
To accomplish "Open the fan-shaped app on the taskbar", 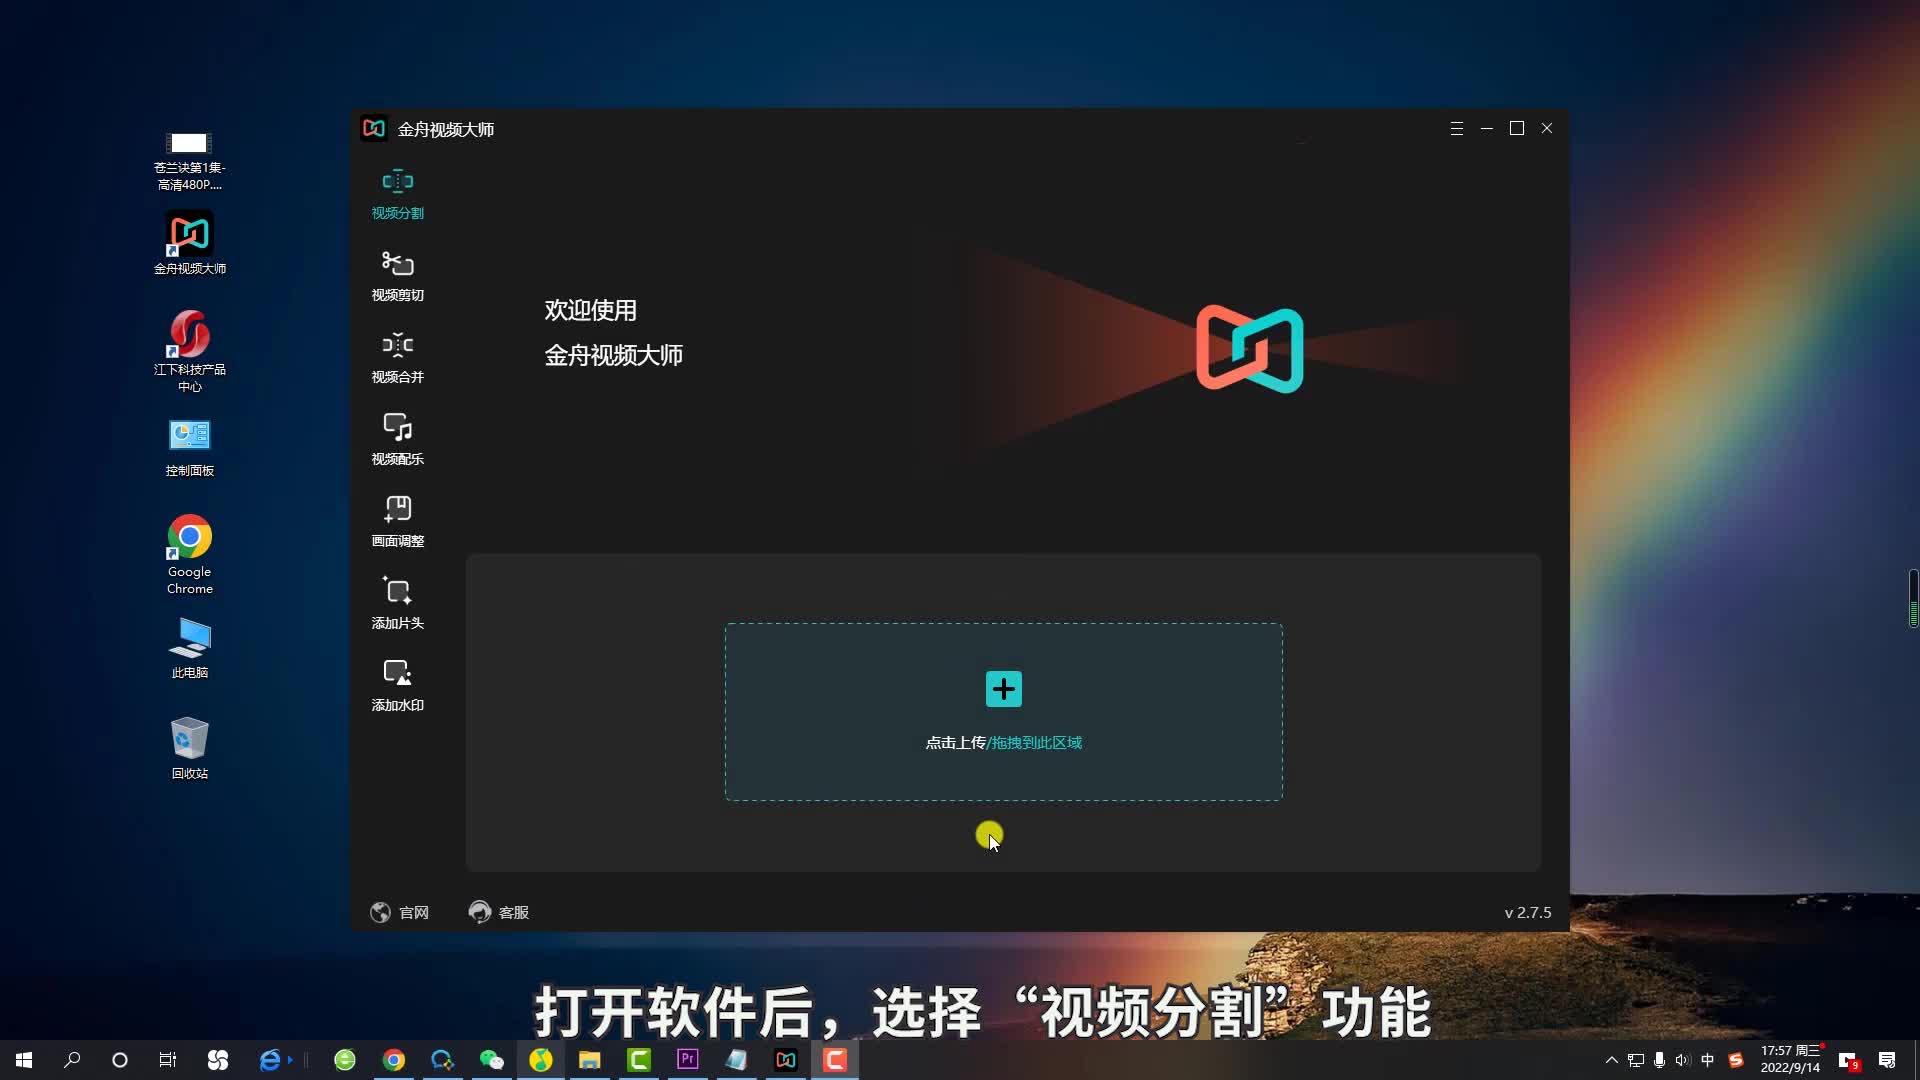I will pyautogui.click(x=217, y=1060).
